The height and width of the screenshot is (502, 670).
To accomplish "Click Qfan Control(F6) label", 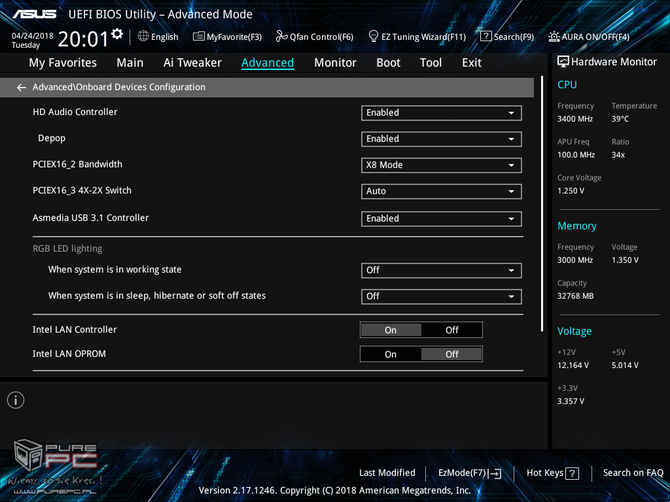I will pyautogui.click(x=321, y=37).
